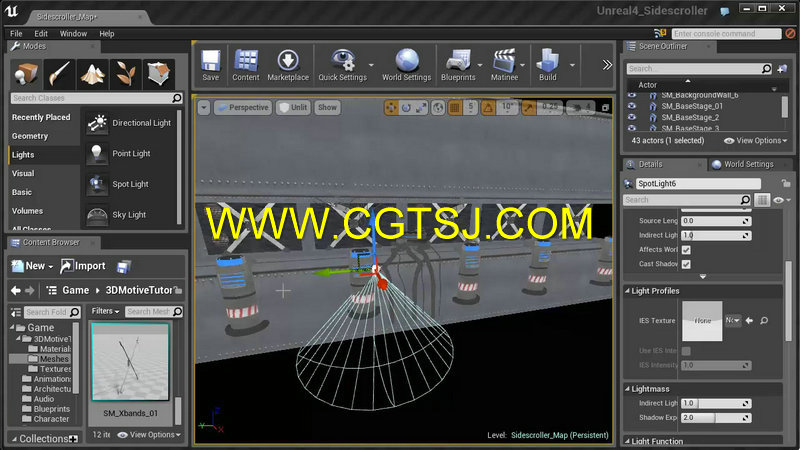Click the Directional Light icon
The image size is (800, 450).
click(97, 123)
